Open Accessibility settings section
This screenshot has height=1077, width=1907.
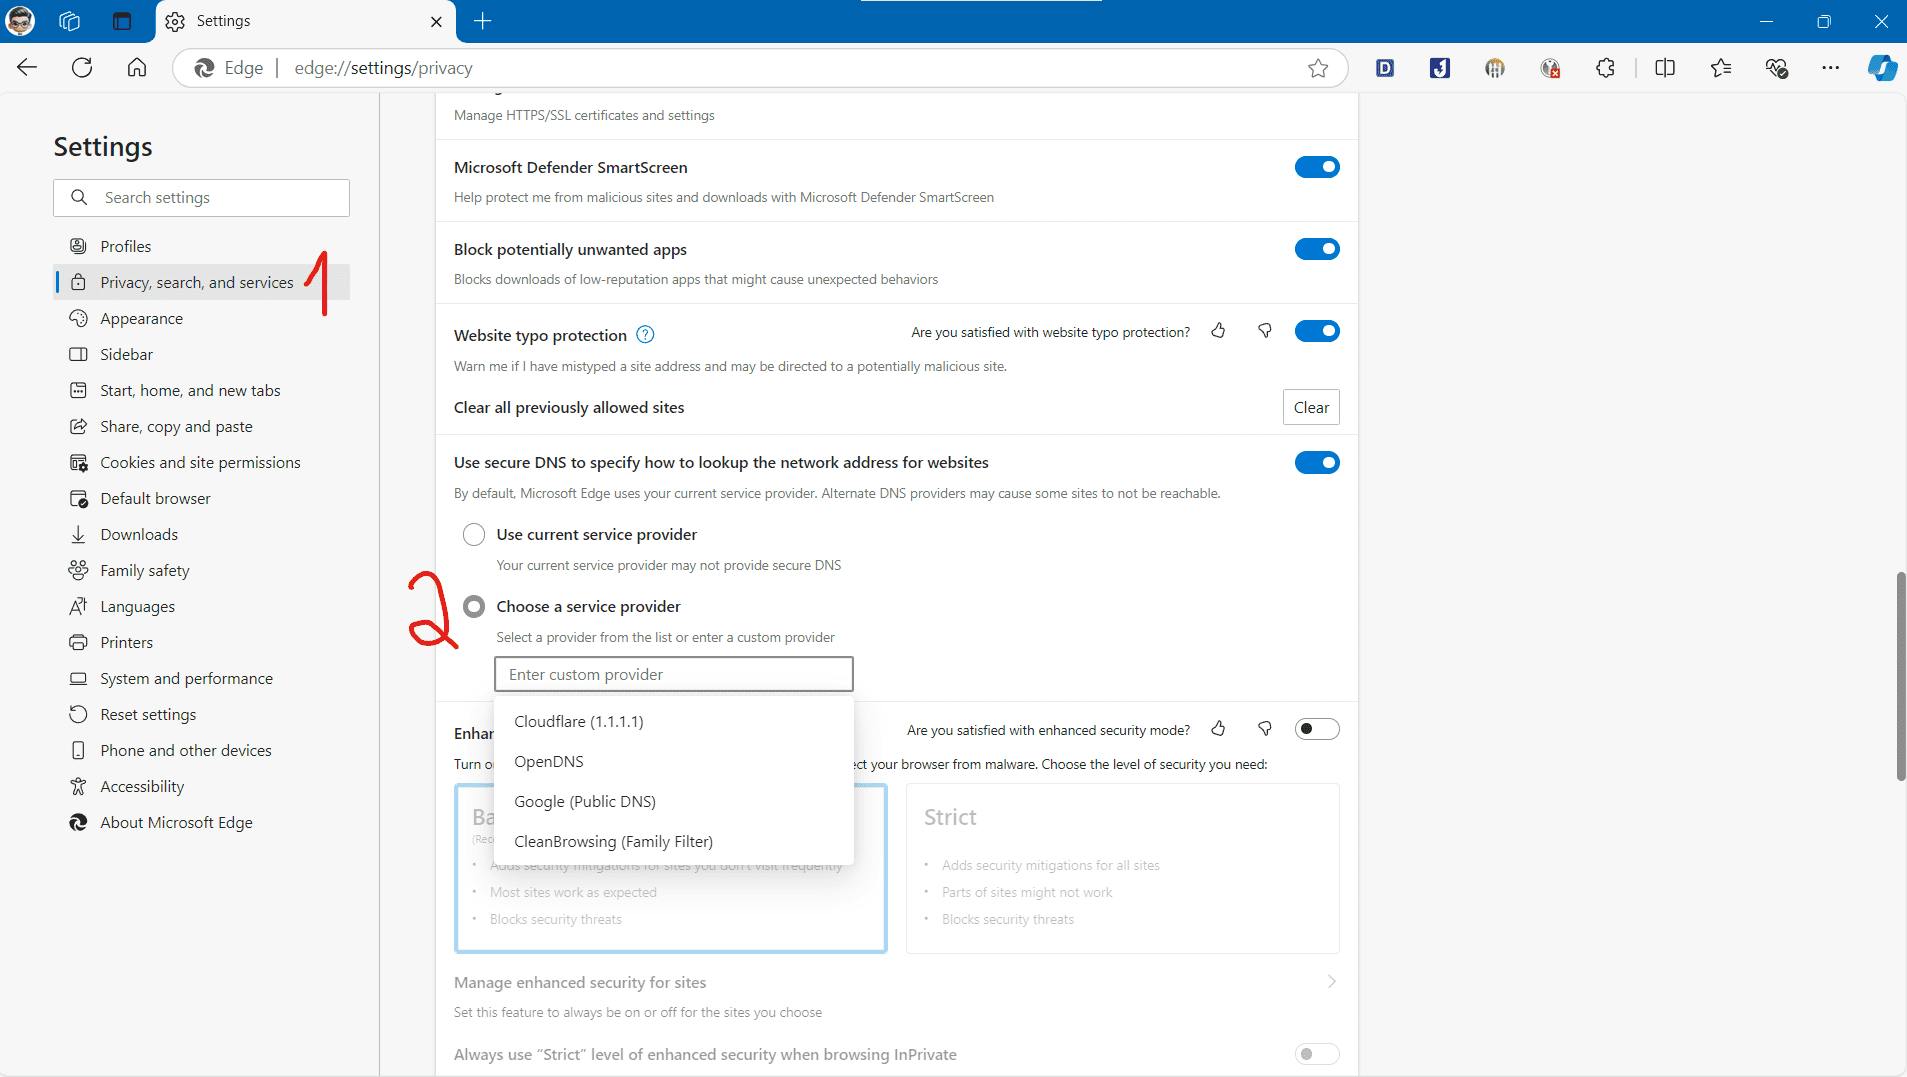coord(201,786)
